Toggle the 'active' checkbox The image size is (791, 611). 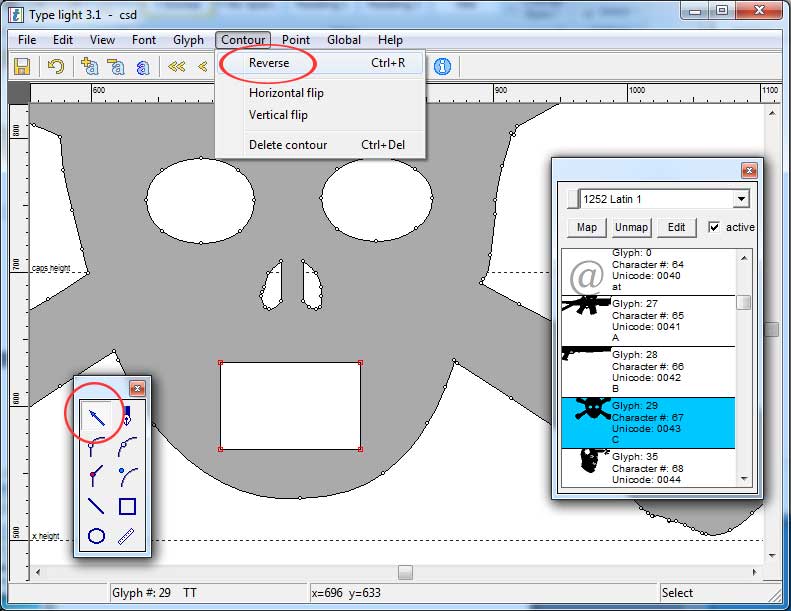tap(714, 227)
